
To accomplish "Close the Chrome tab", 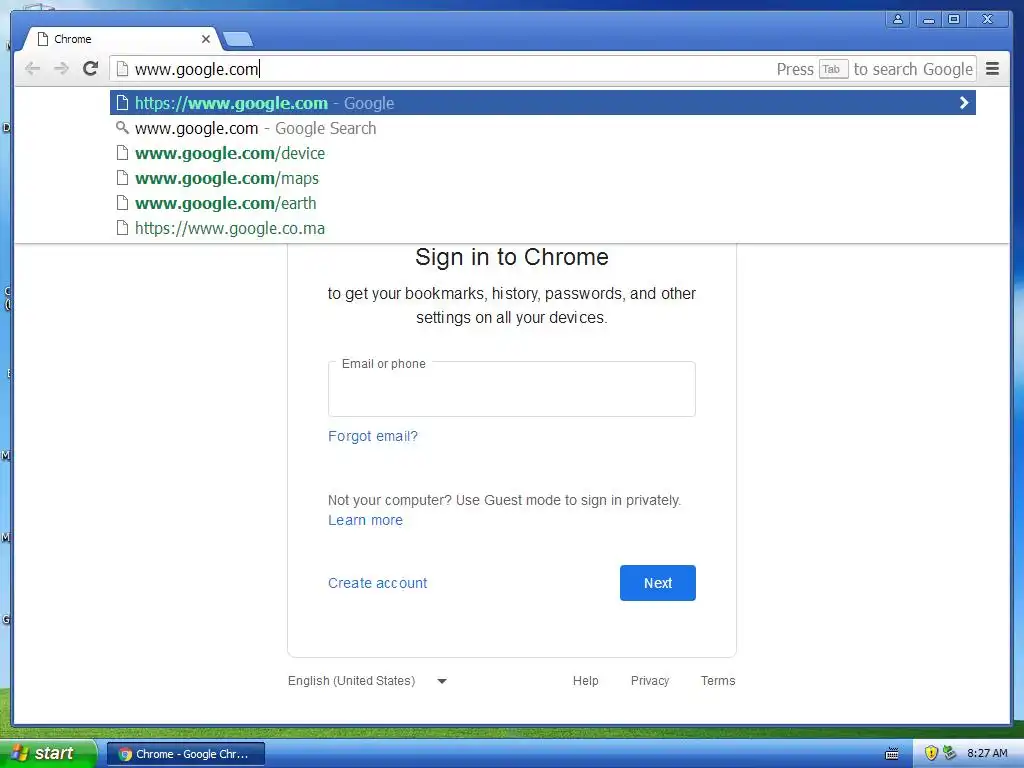I will (206, 39).
